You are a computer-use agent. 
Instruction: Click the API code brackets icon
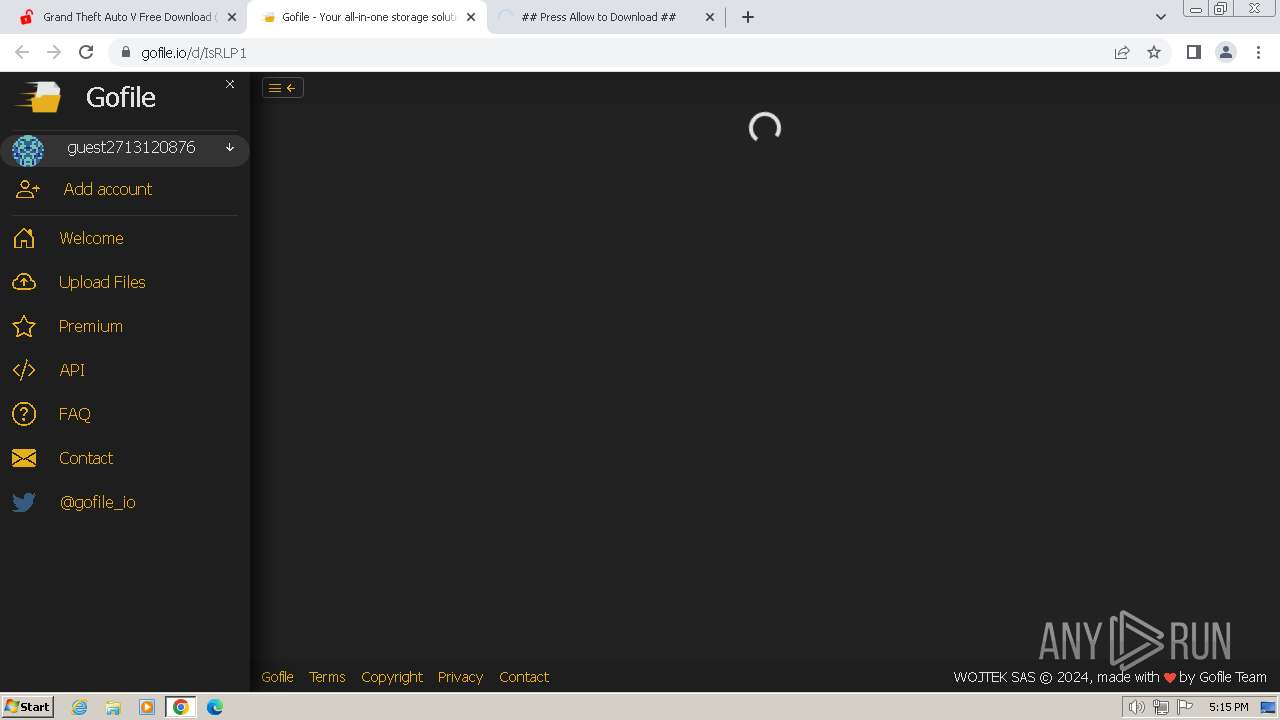click(x=24, y=370)
